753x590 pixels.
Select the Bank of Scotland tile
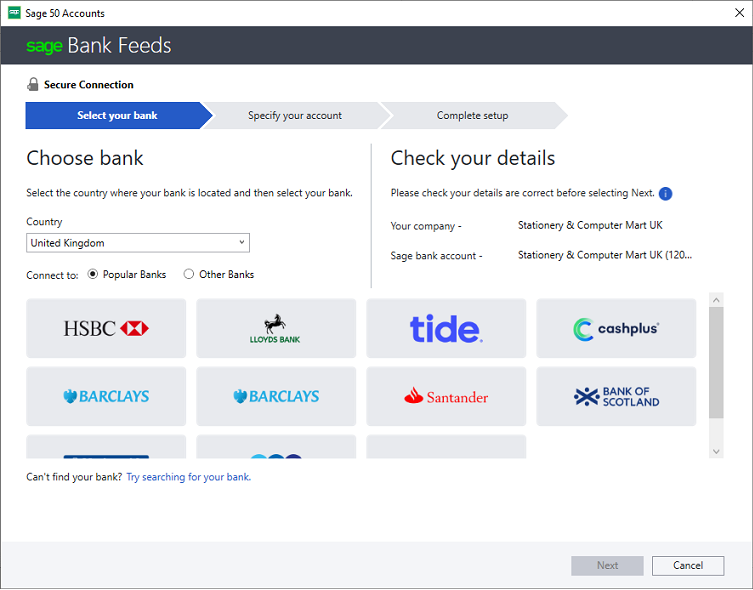pos(616,397)
